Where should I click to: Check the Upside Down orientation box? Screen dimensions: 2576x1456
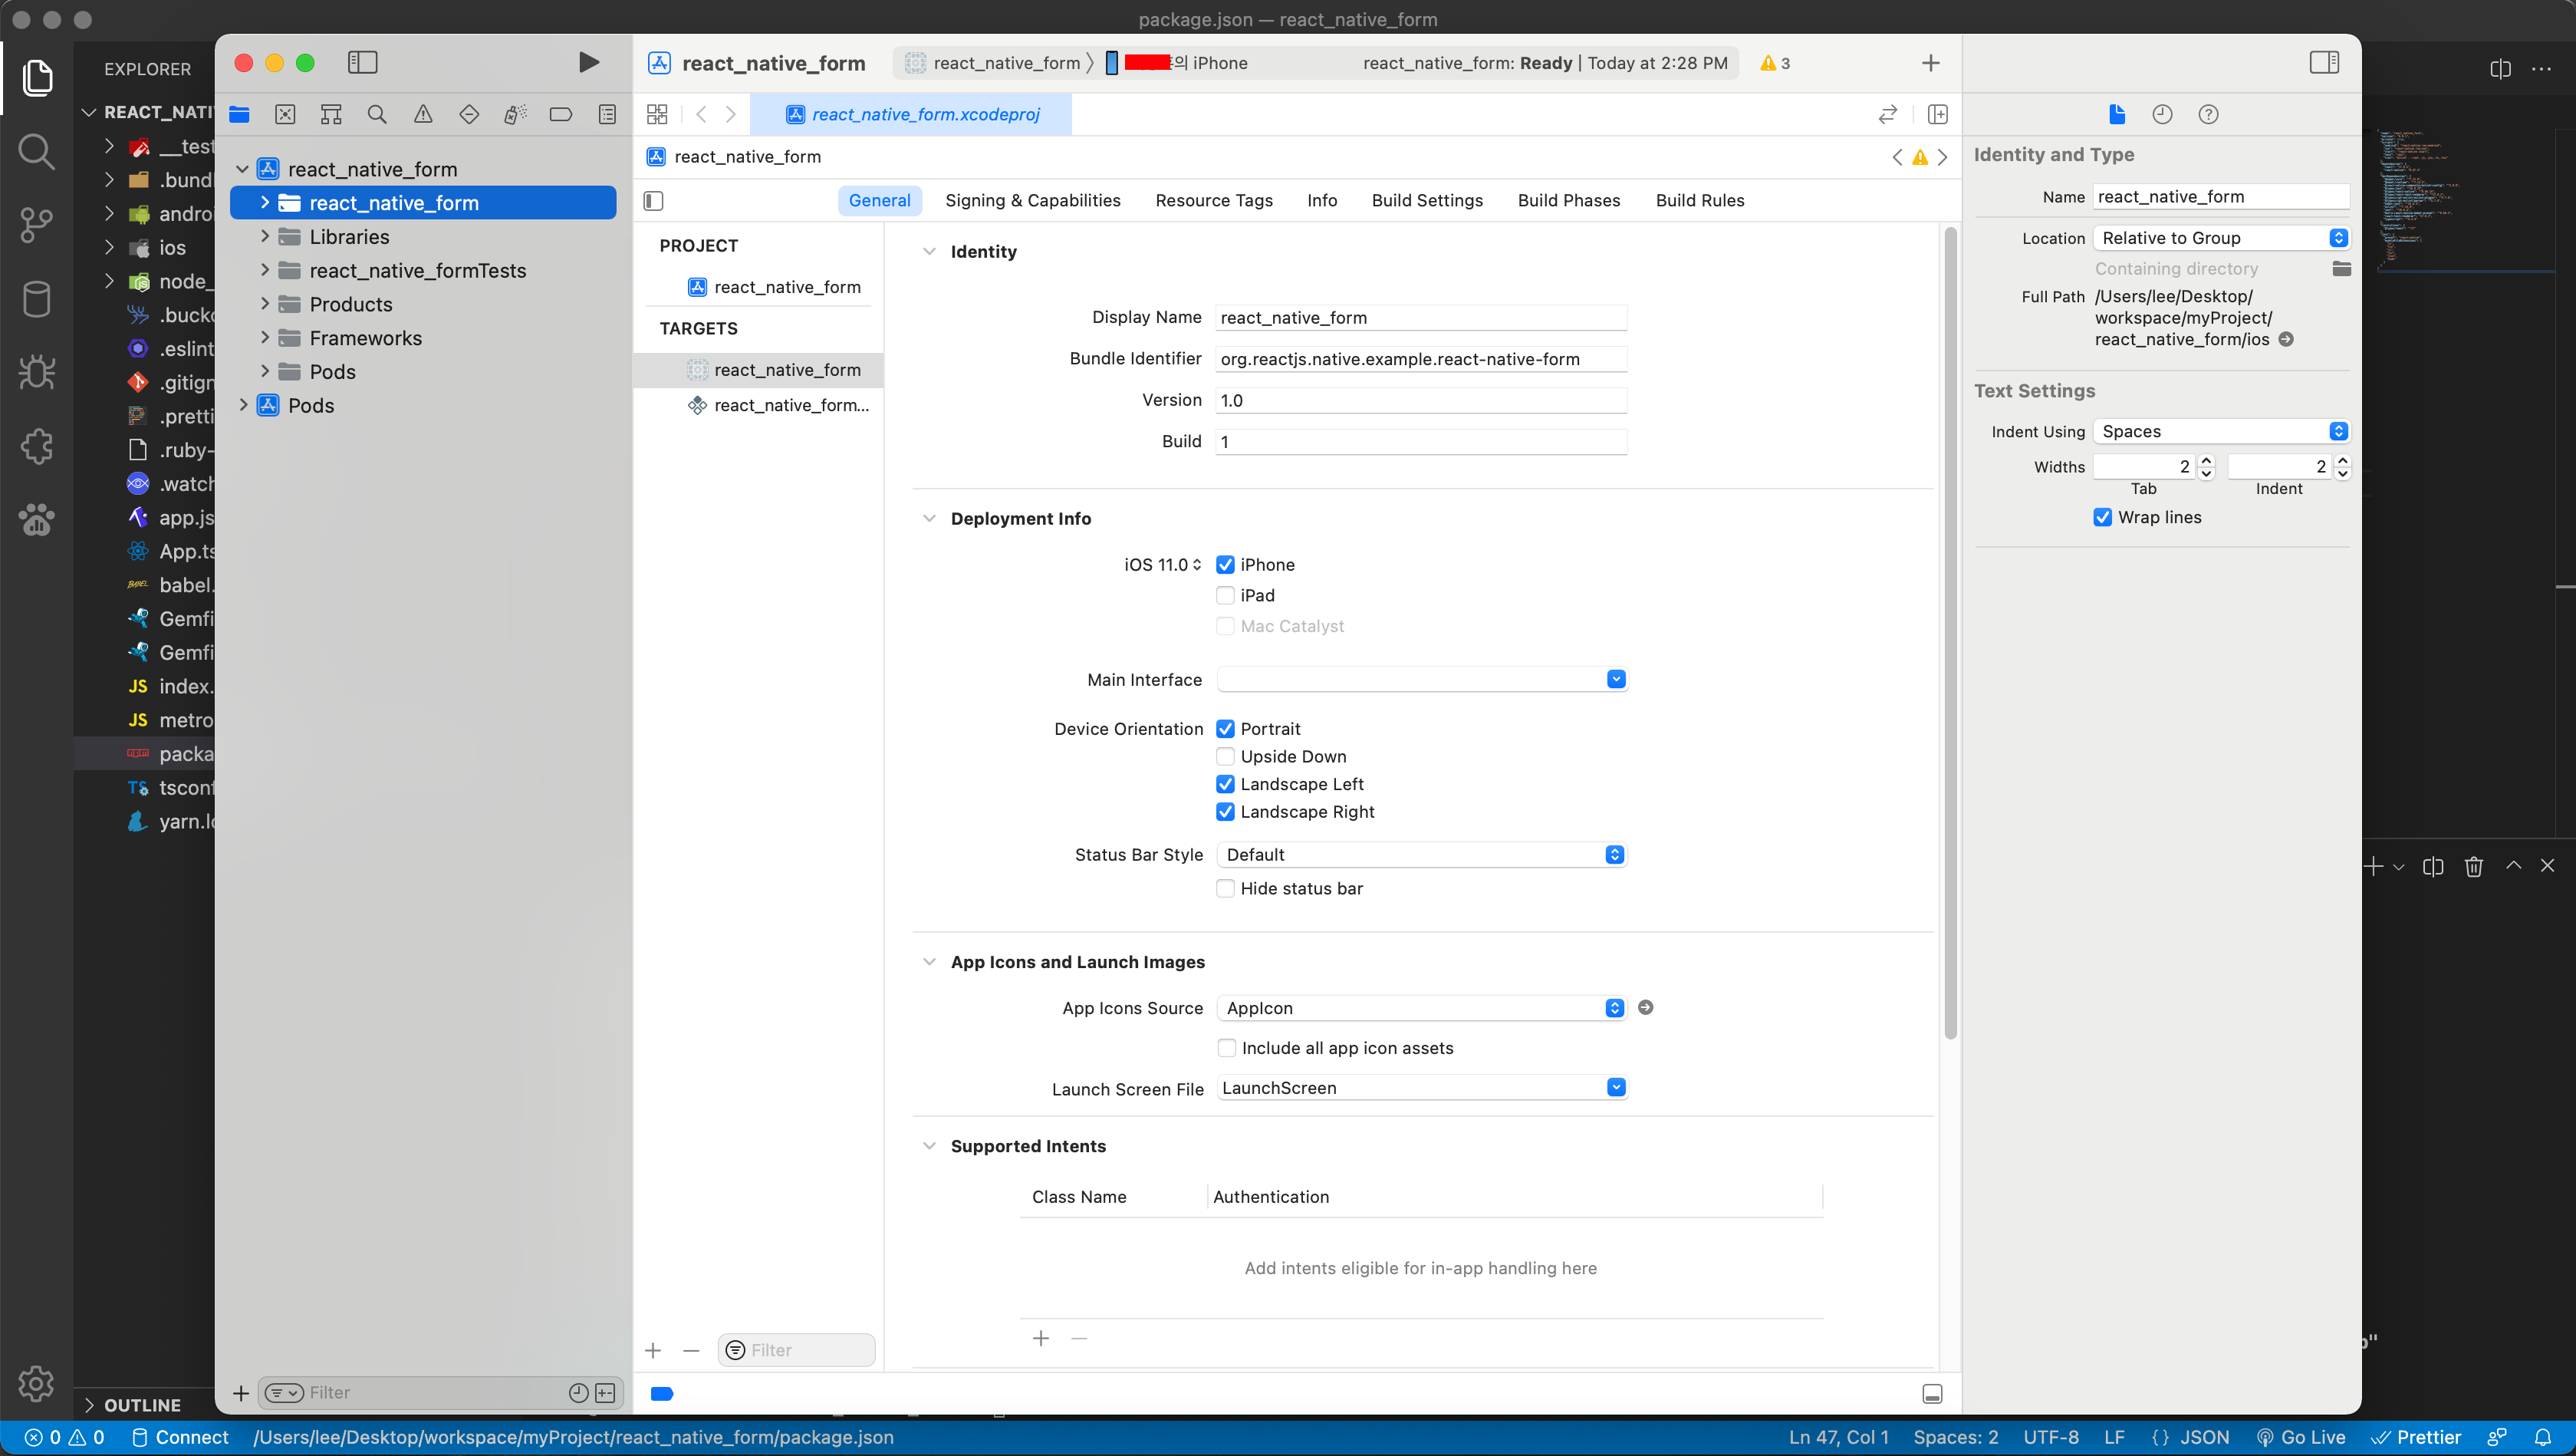point(1225,756)
